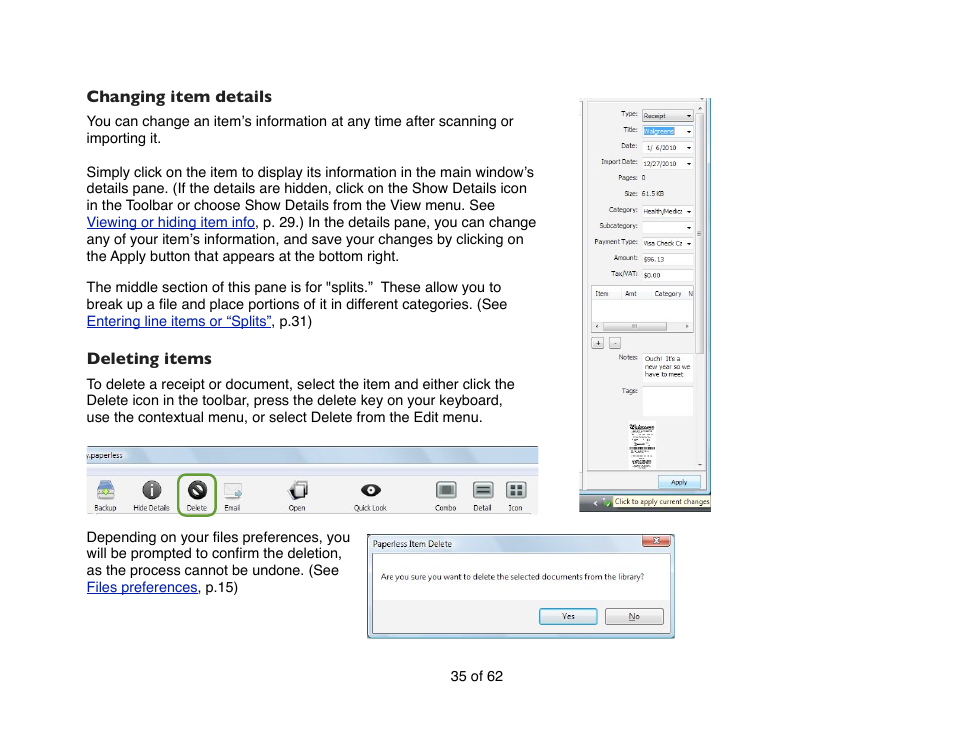Click the Walgreens receipt thumbnail
This screenshot has height=738, width=954.
point(642,446)
